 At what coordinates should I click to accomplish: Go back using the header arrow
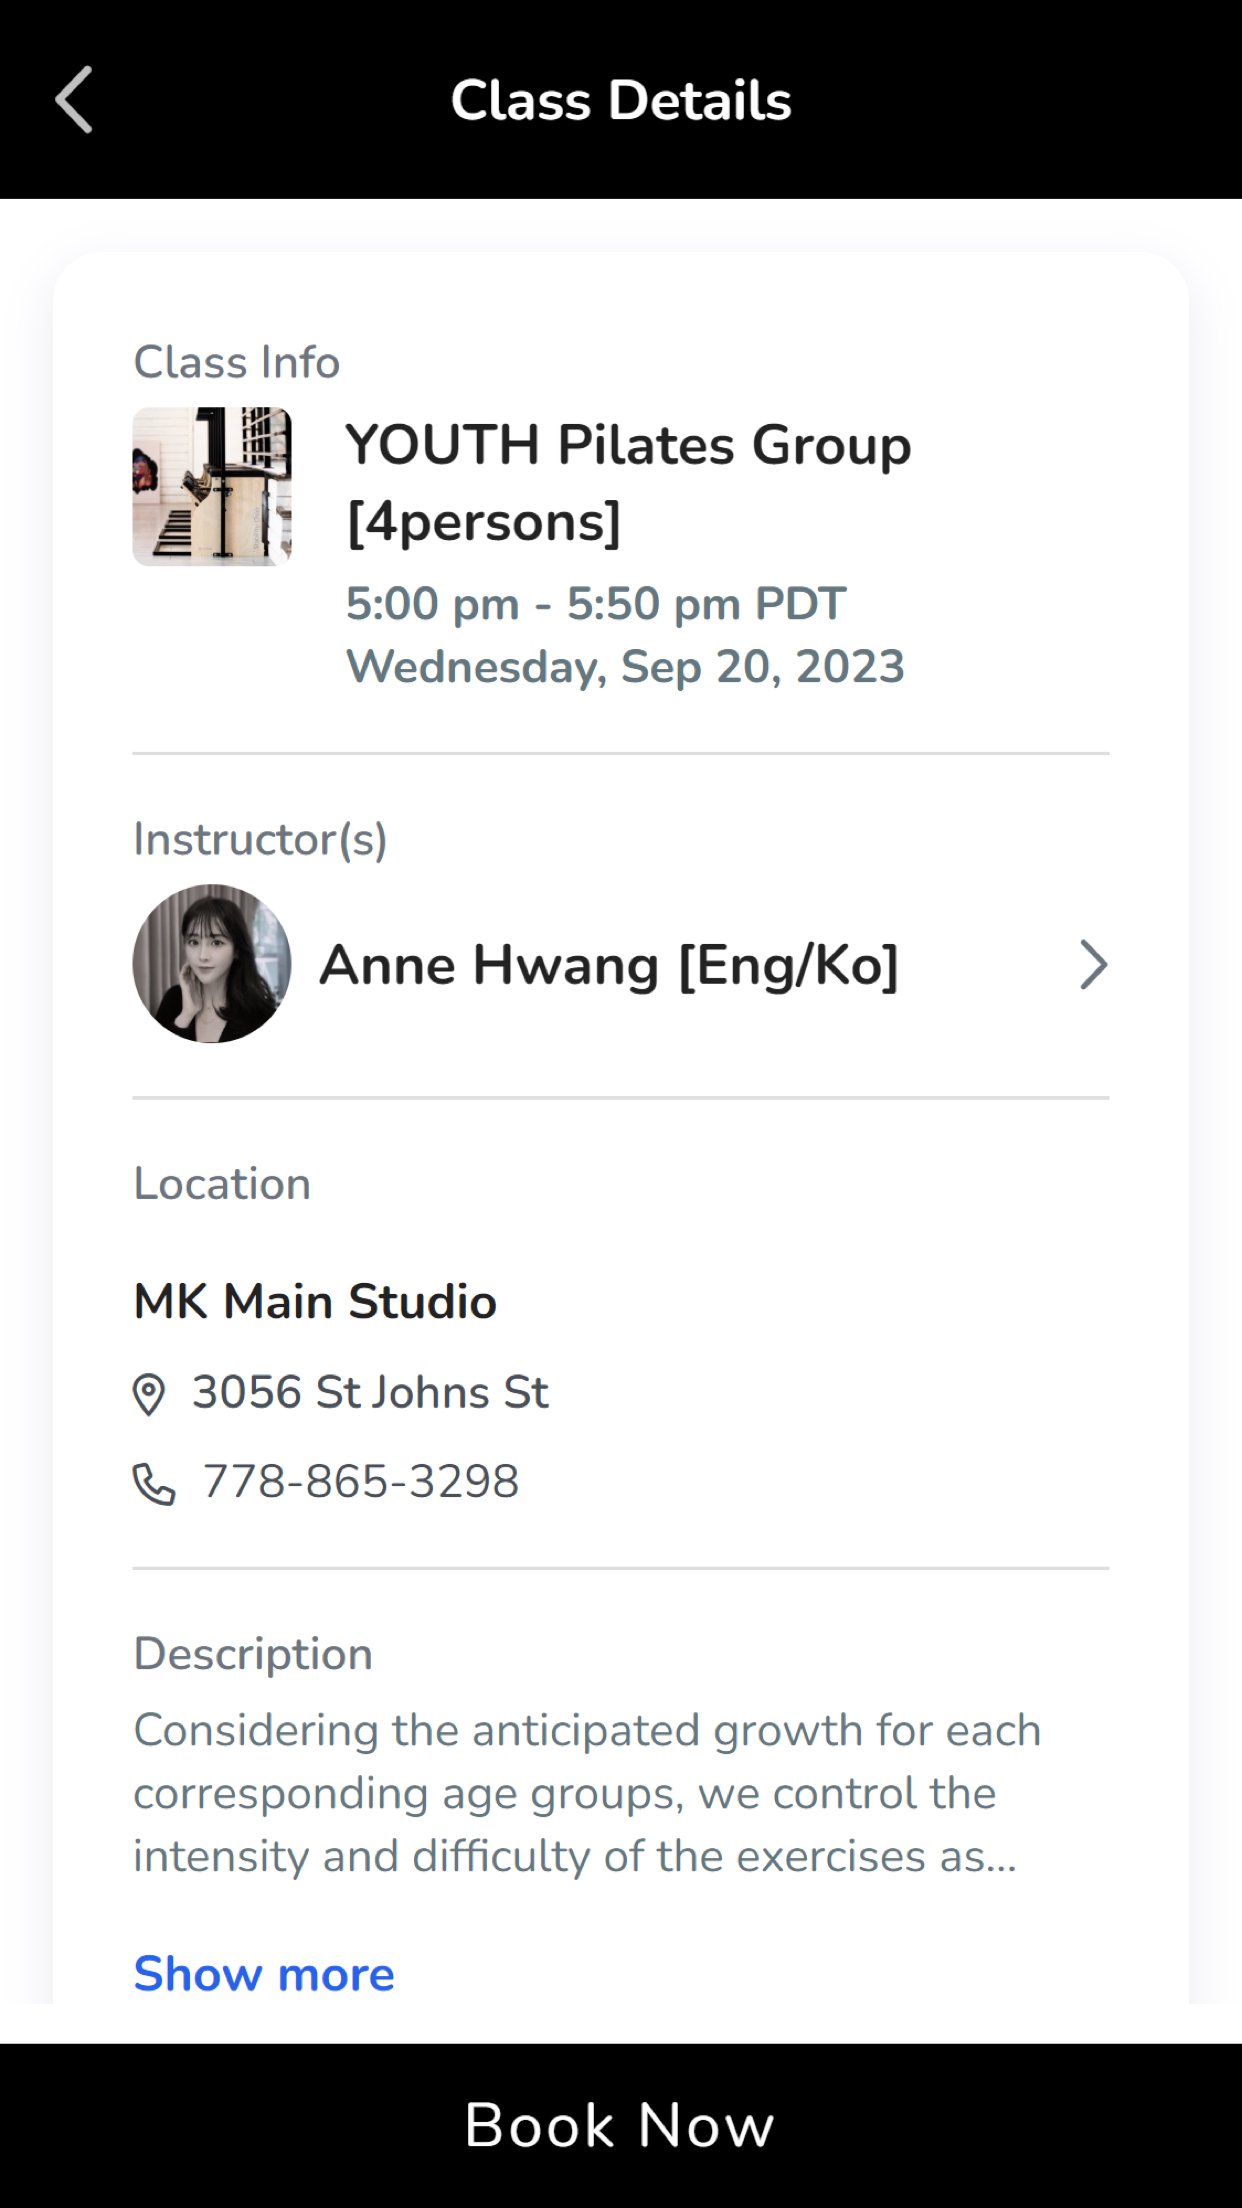coord(74,100)
